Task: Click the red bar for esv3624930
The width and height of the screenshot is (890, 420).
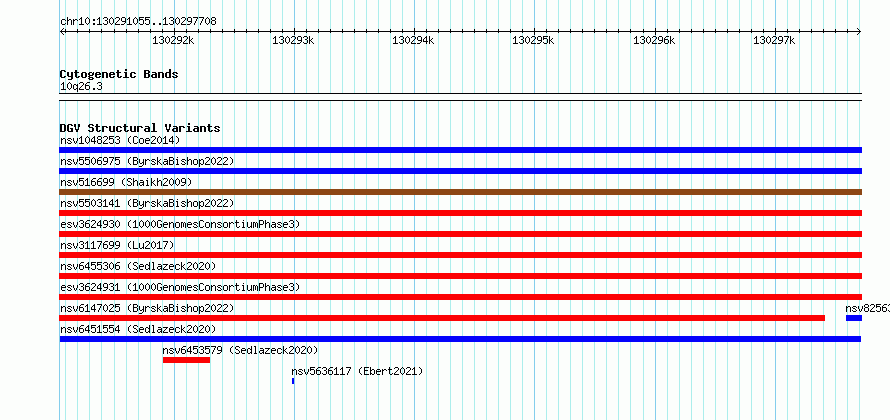Action: tap(460, 234)
